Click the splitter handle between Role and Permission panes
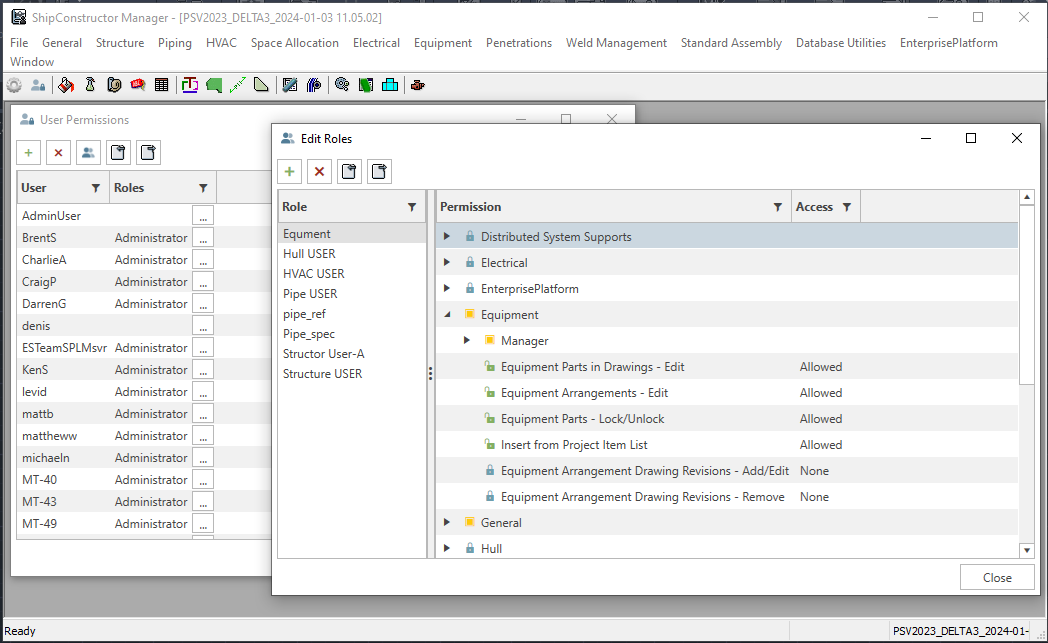 [x=430, y=374]
